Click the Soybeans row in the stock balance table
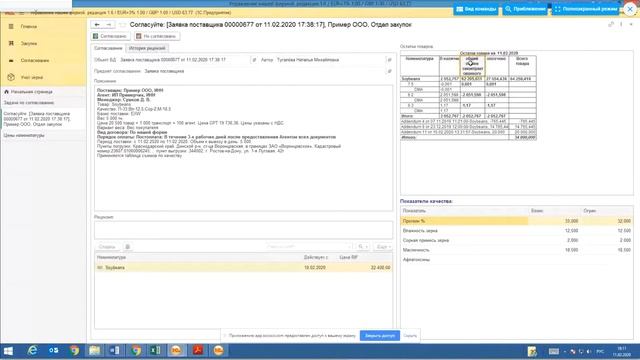640x360 pixels. click(468, 78)
